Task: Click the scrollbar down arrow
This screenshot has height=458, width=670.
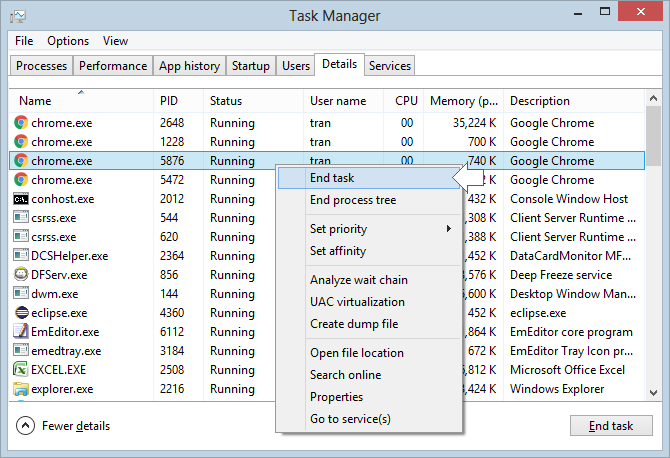Action: pos(653,393)
